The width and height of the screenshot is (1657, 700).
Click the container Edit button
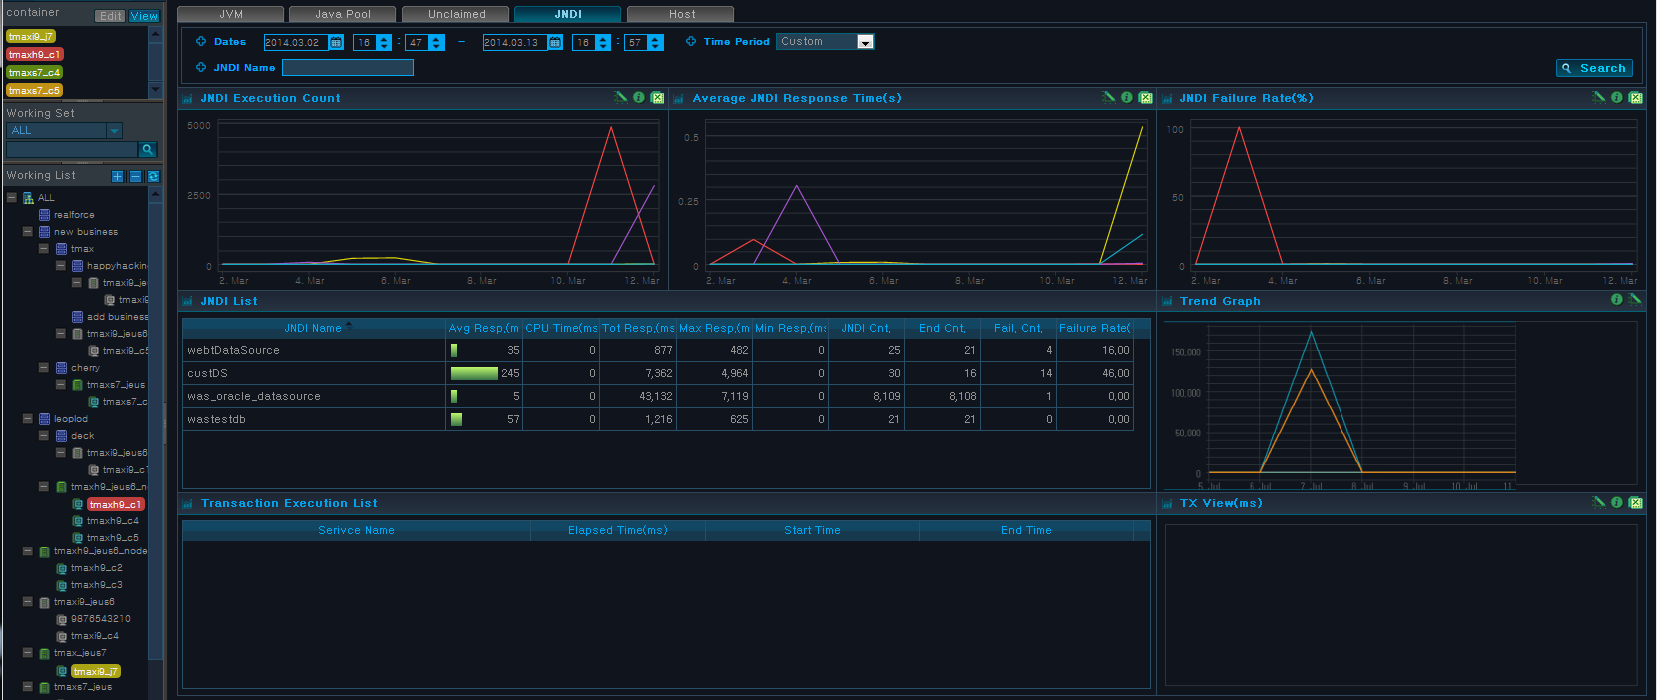pos(111,16)
